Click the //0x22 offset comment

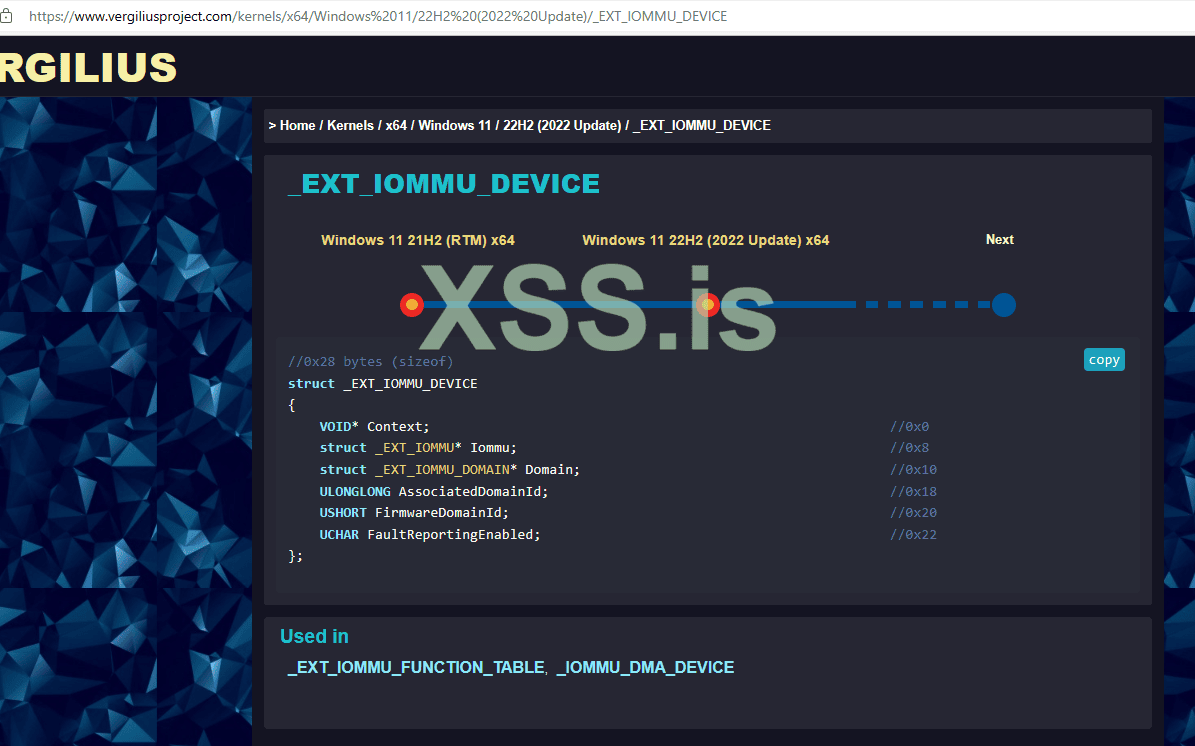(913, 535)
